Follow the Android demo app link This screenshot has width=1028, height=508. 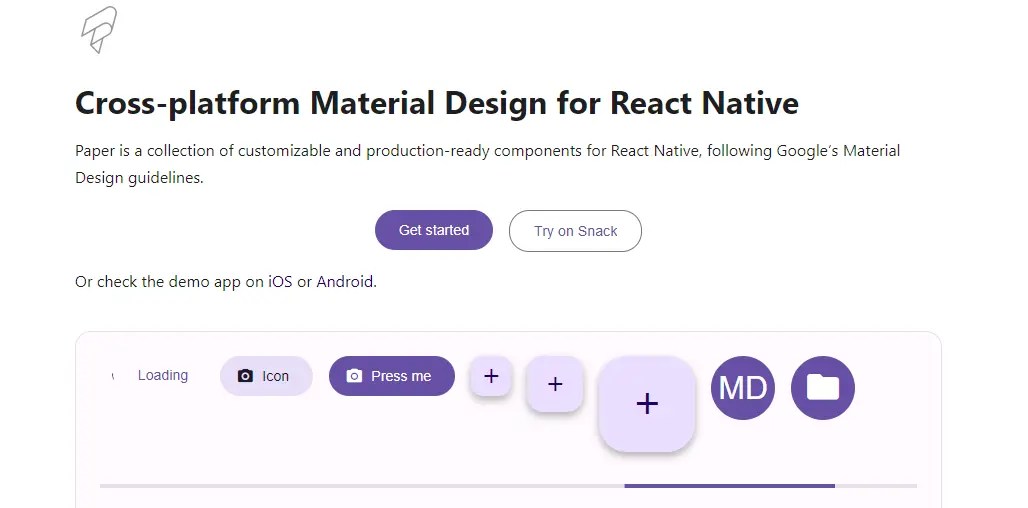click(x=345, y=282)
